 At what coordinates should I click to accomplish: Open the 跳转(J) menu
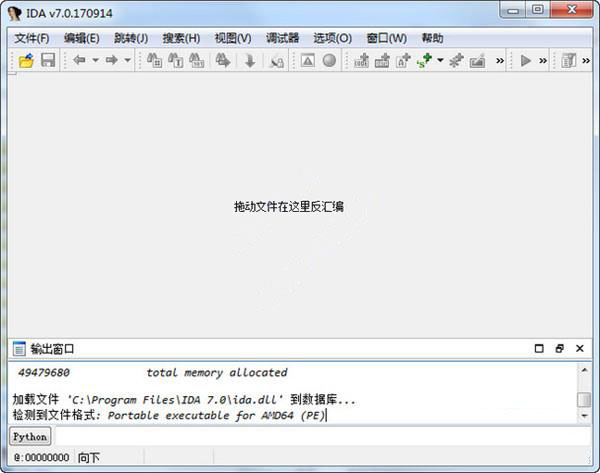(131, 38)
